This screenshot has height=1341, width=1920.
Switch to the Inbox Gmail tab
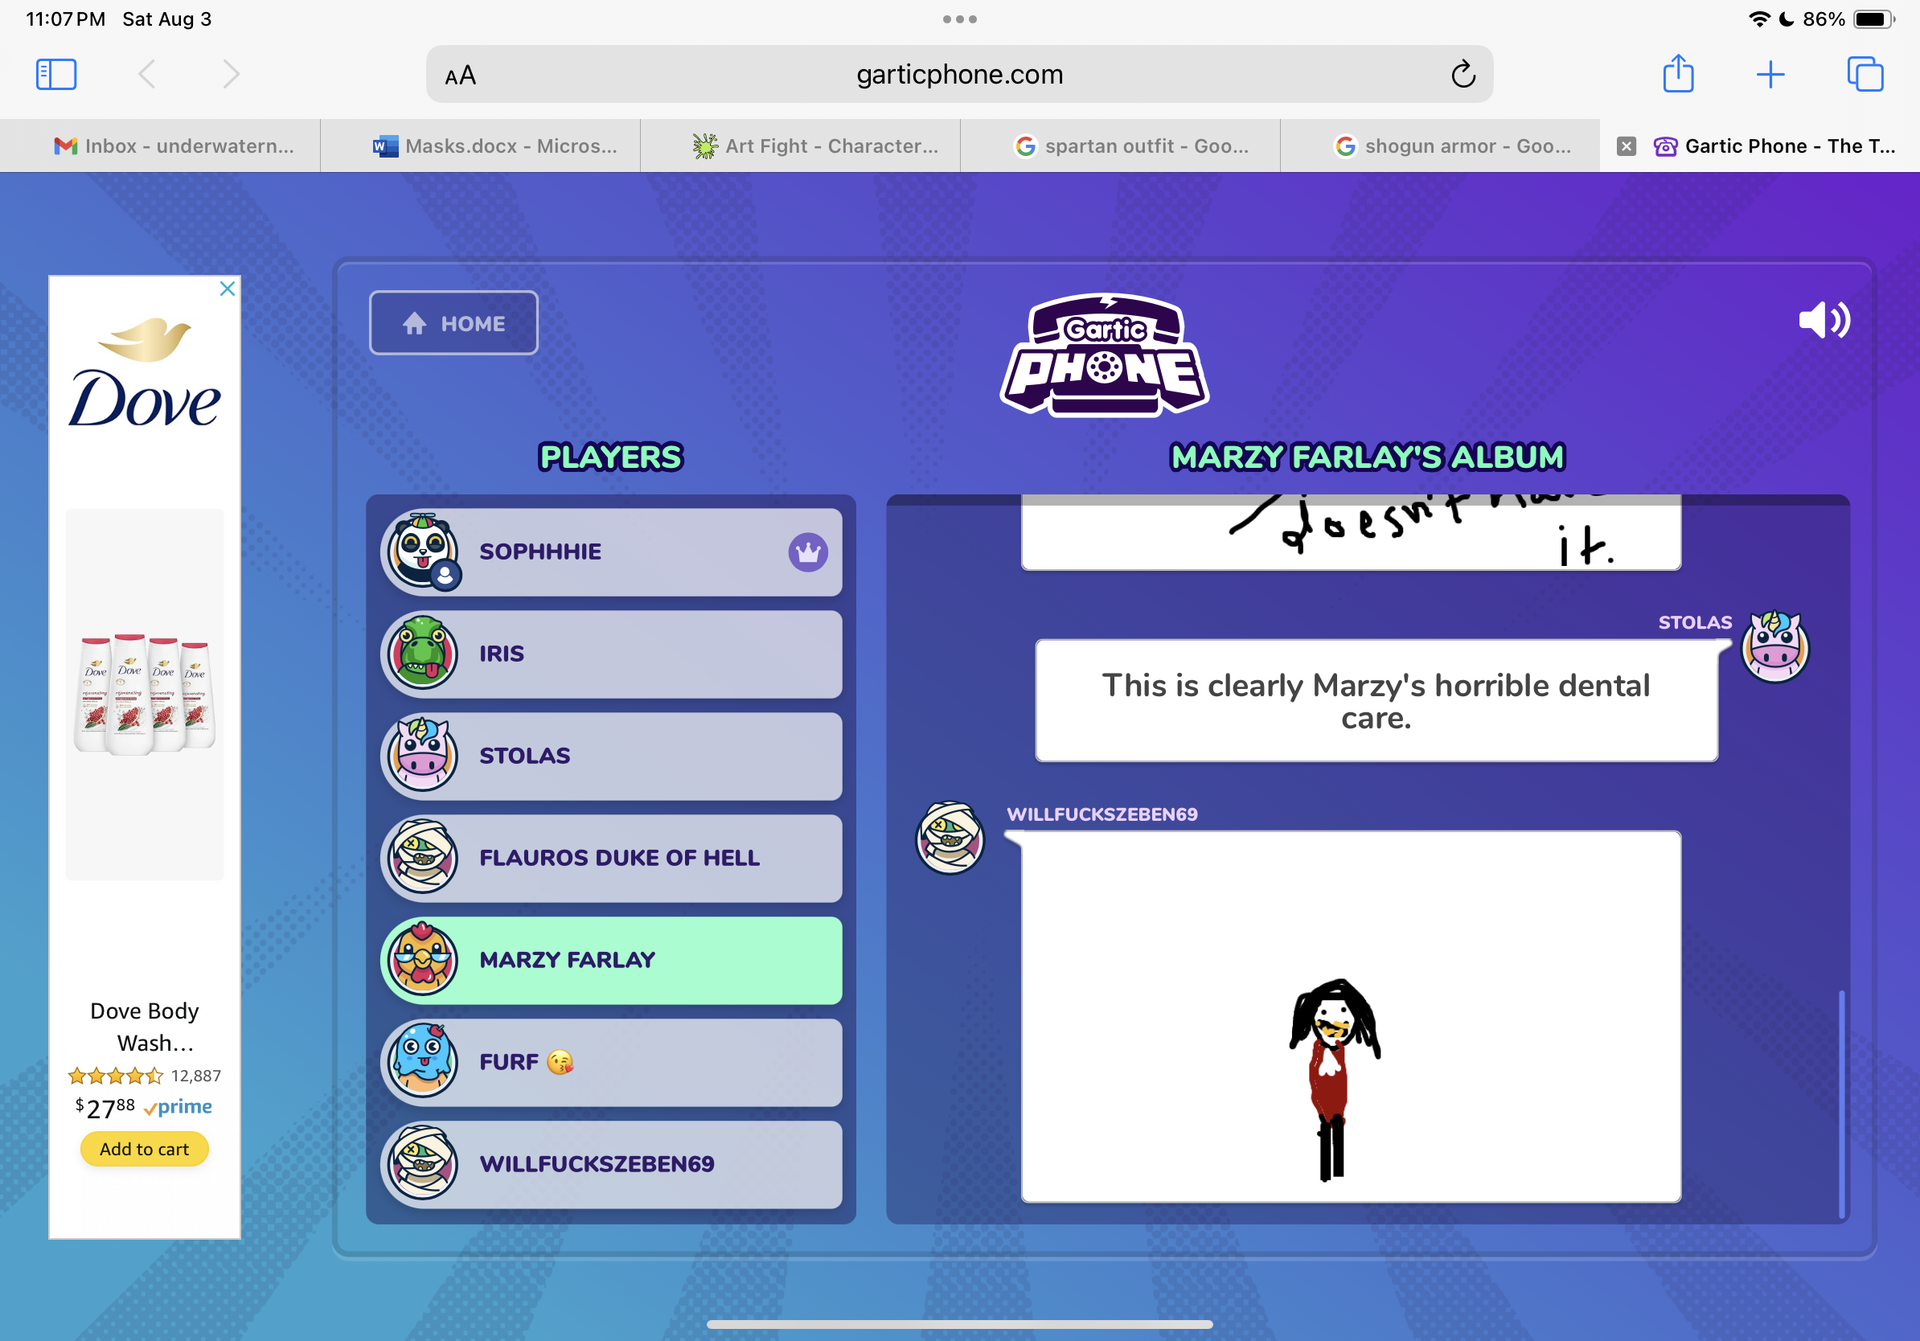pyautogui.click(x=160, y=146)
